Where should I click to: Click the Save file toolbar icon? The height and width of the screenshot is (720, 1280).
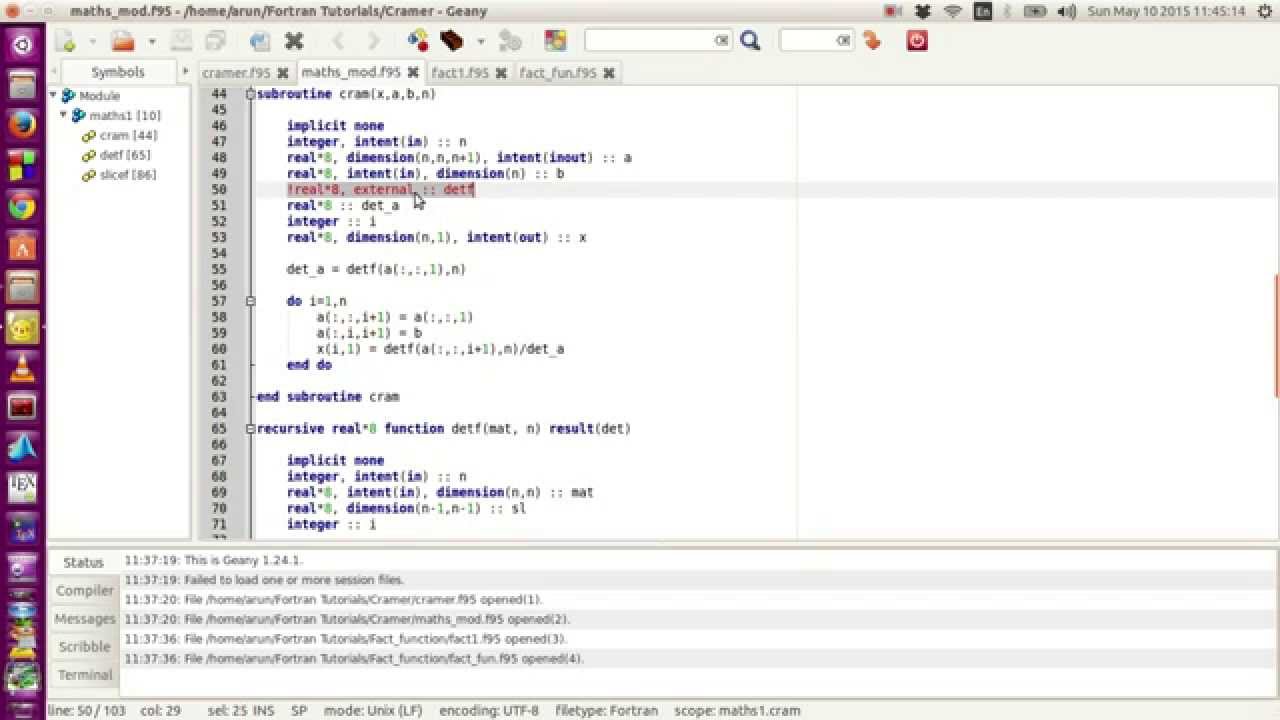pyautogui.click(x=181, y=41)
